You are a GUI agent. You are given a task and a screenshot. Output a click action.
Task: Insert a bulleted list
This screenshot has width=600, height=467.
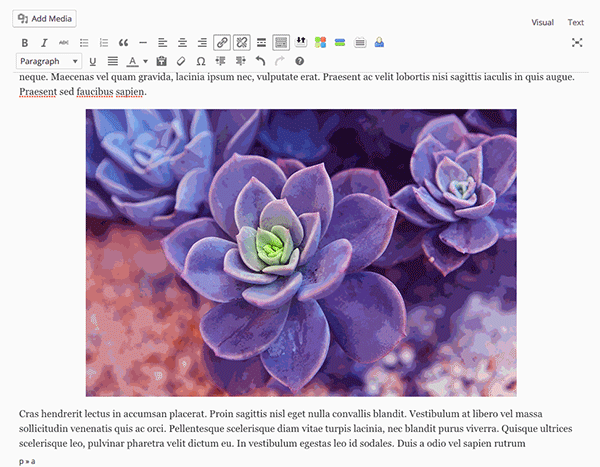(x=84, y=43)
